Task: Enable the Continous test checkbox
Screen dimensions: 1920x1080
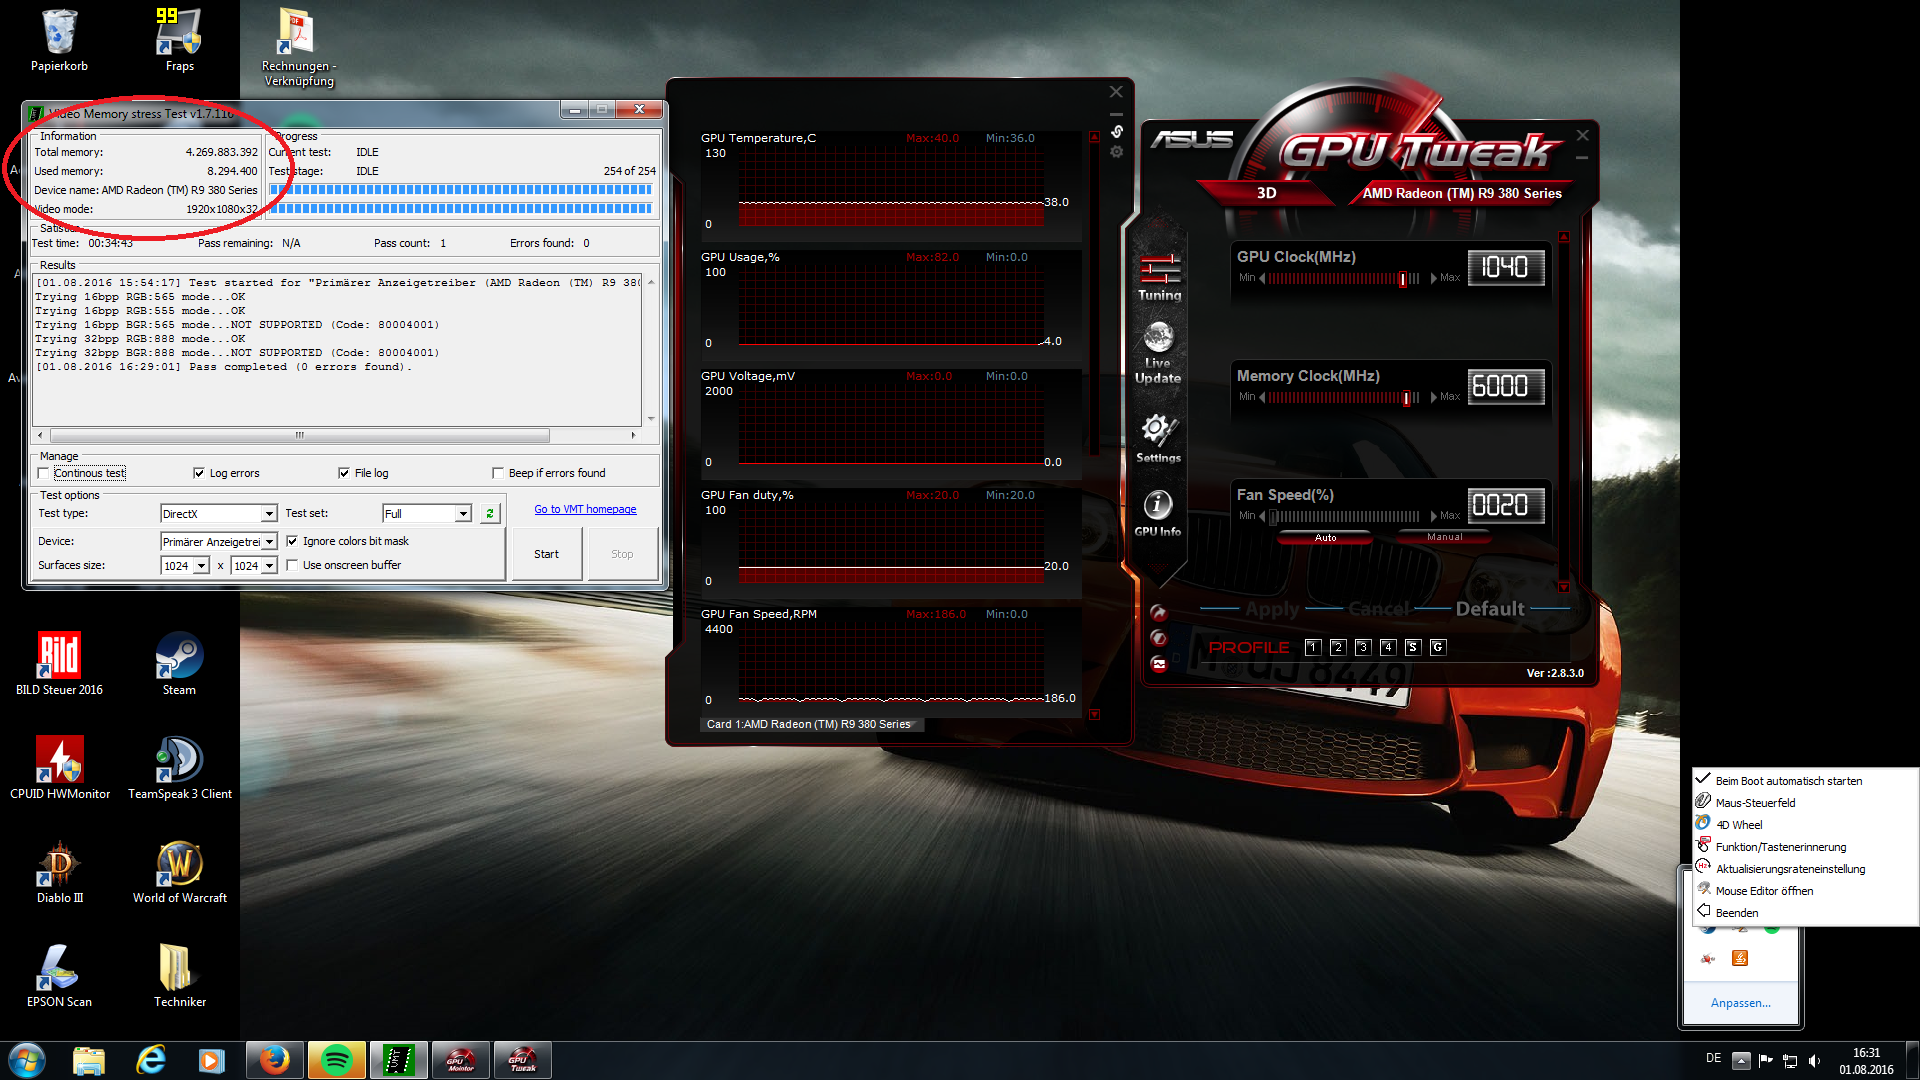Action: [x=43, y=473]
